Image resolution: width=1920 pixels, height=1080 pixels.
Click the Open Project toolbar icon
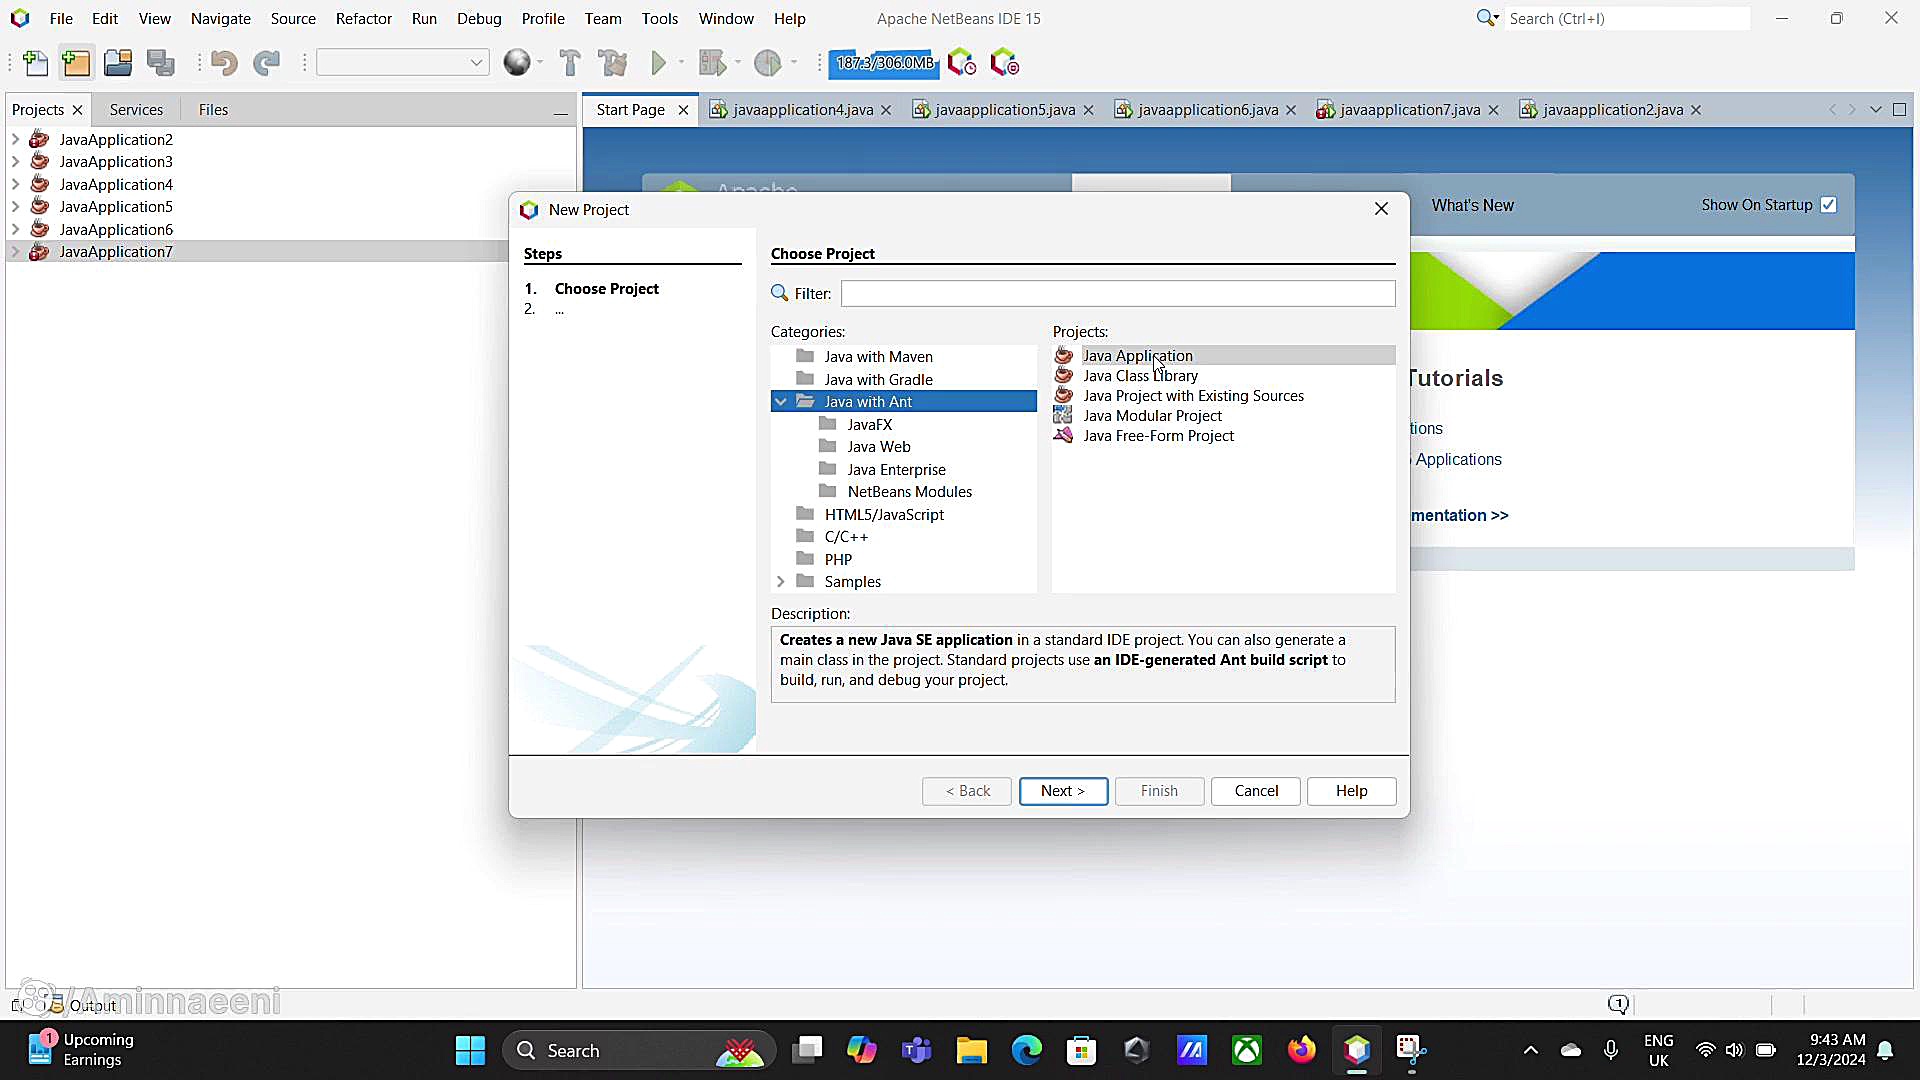click(x=118, y=63)
